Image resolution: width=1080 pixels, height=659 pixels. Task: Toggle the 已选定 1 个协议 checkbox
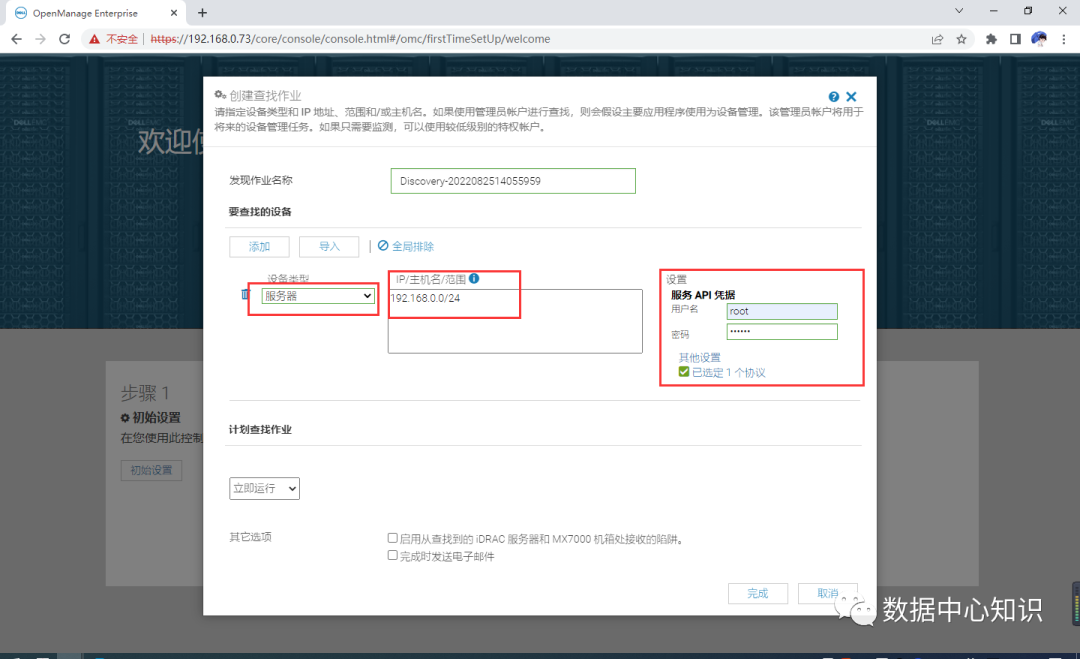pyautogui.click(x=684, y=372)
